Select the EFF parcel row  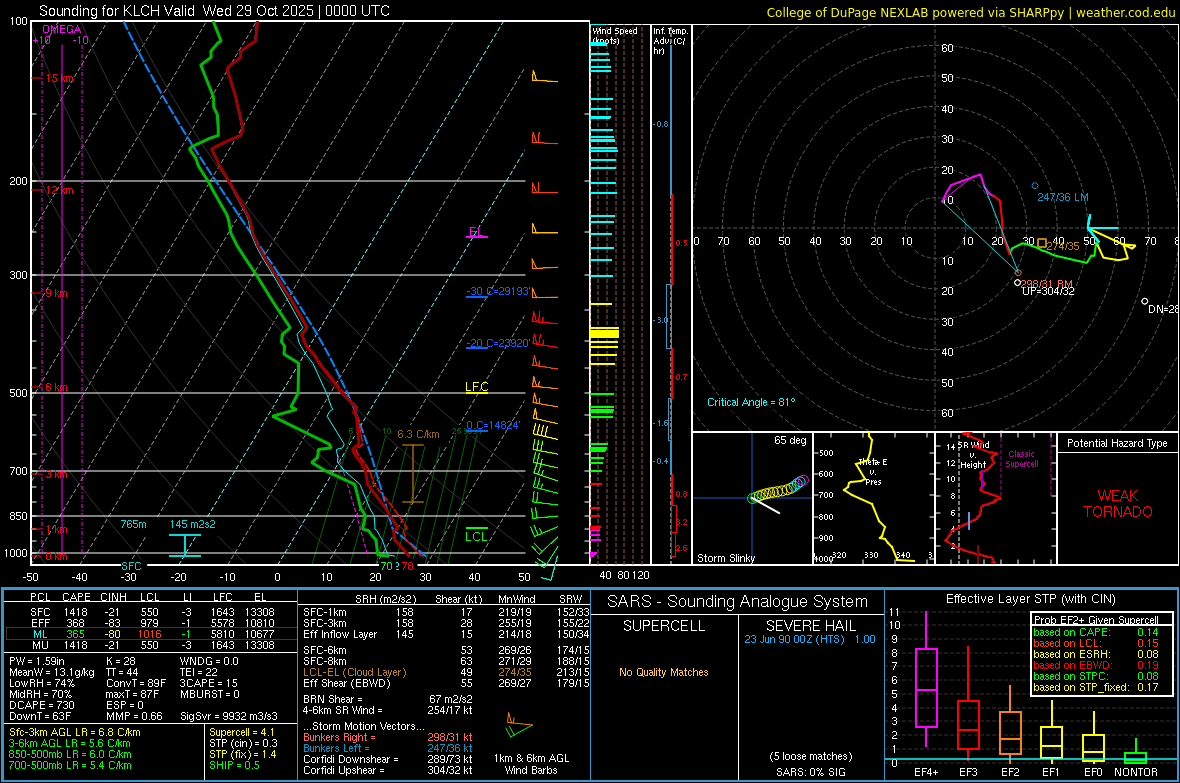[x=150, y=623]
